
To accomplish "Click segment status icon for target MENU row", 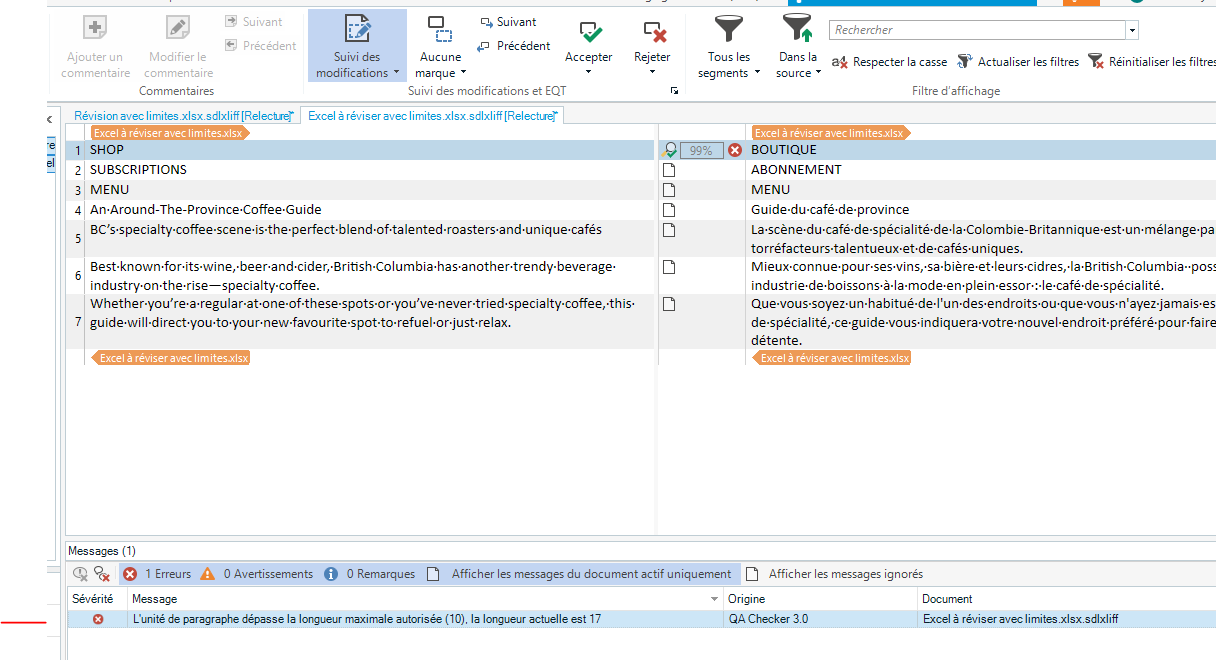I will 670,190.
